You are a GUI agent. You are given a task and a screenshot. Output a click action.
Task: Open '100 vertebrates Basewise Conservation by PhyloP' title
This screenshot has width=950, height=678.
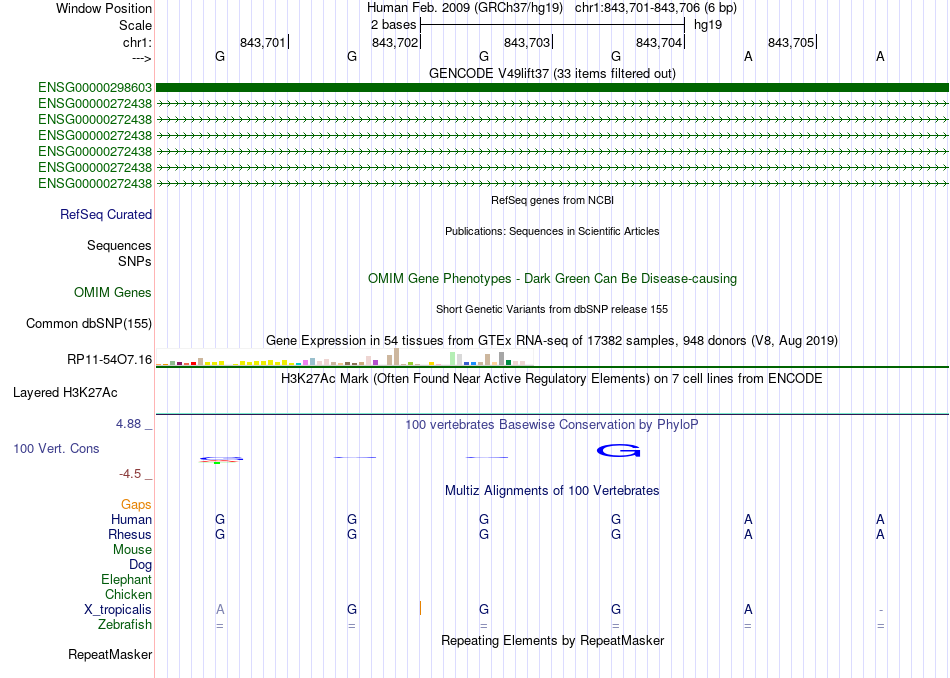pos(552,425)
